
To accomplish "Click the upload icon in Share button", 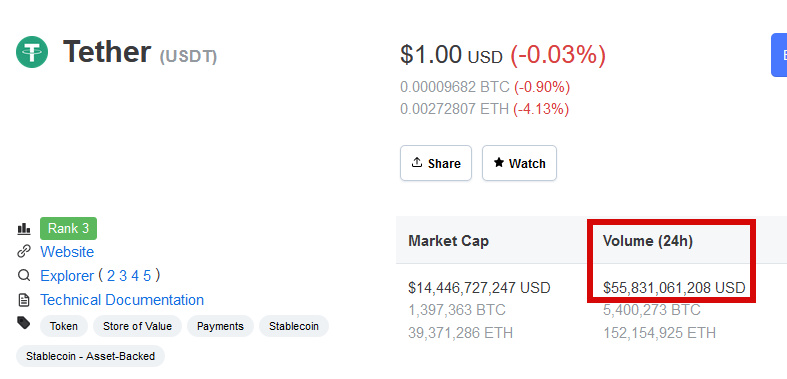I will point(417,162).
